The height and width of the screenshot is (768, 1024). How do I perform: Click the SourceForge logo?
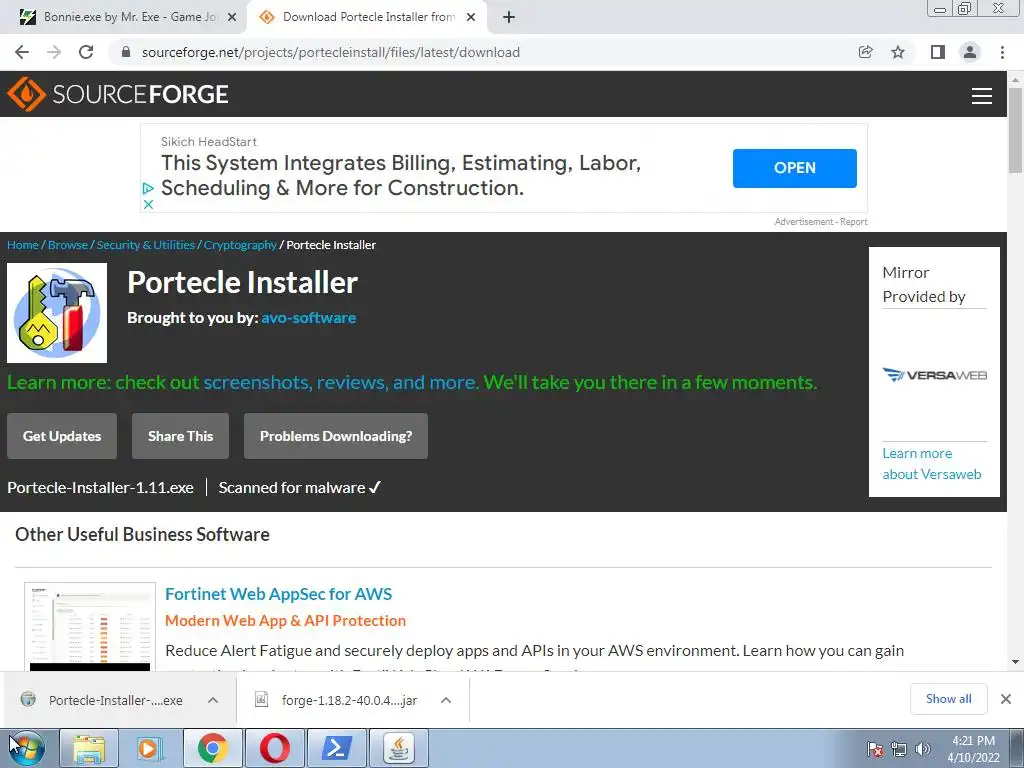tap(118, 94)
